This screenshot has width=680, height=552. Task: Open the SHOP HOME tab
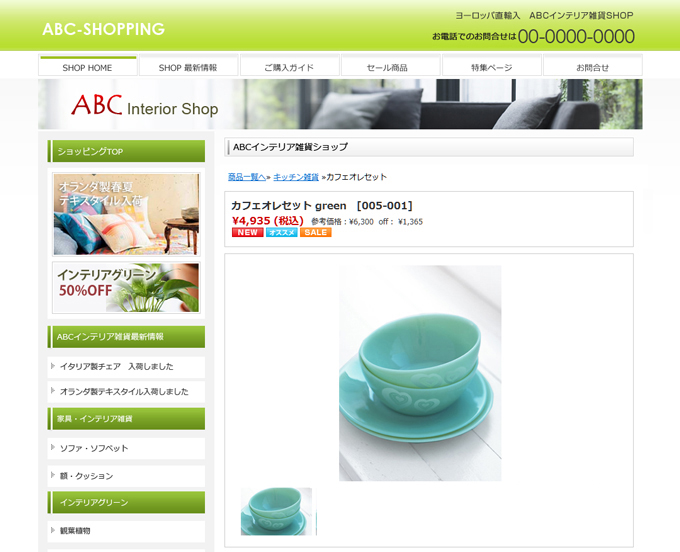(x=88, y=66)
